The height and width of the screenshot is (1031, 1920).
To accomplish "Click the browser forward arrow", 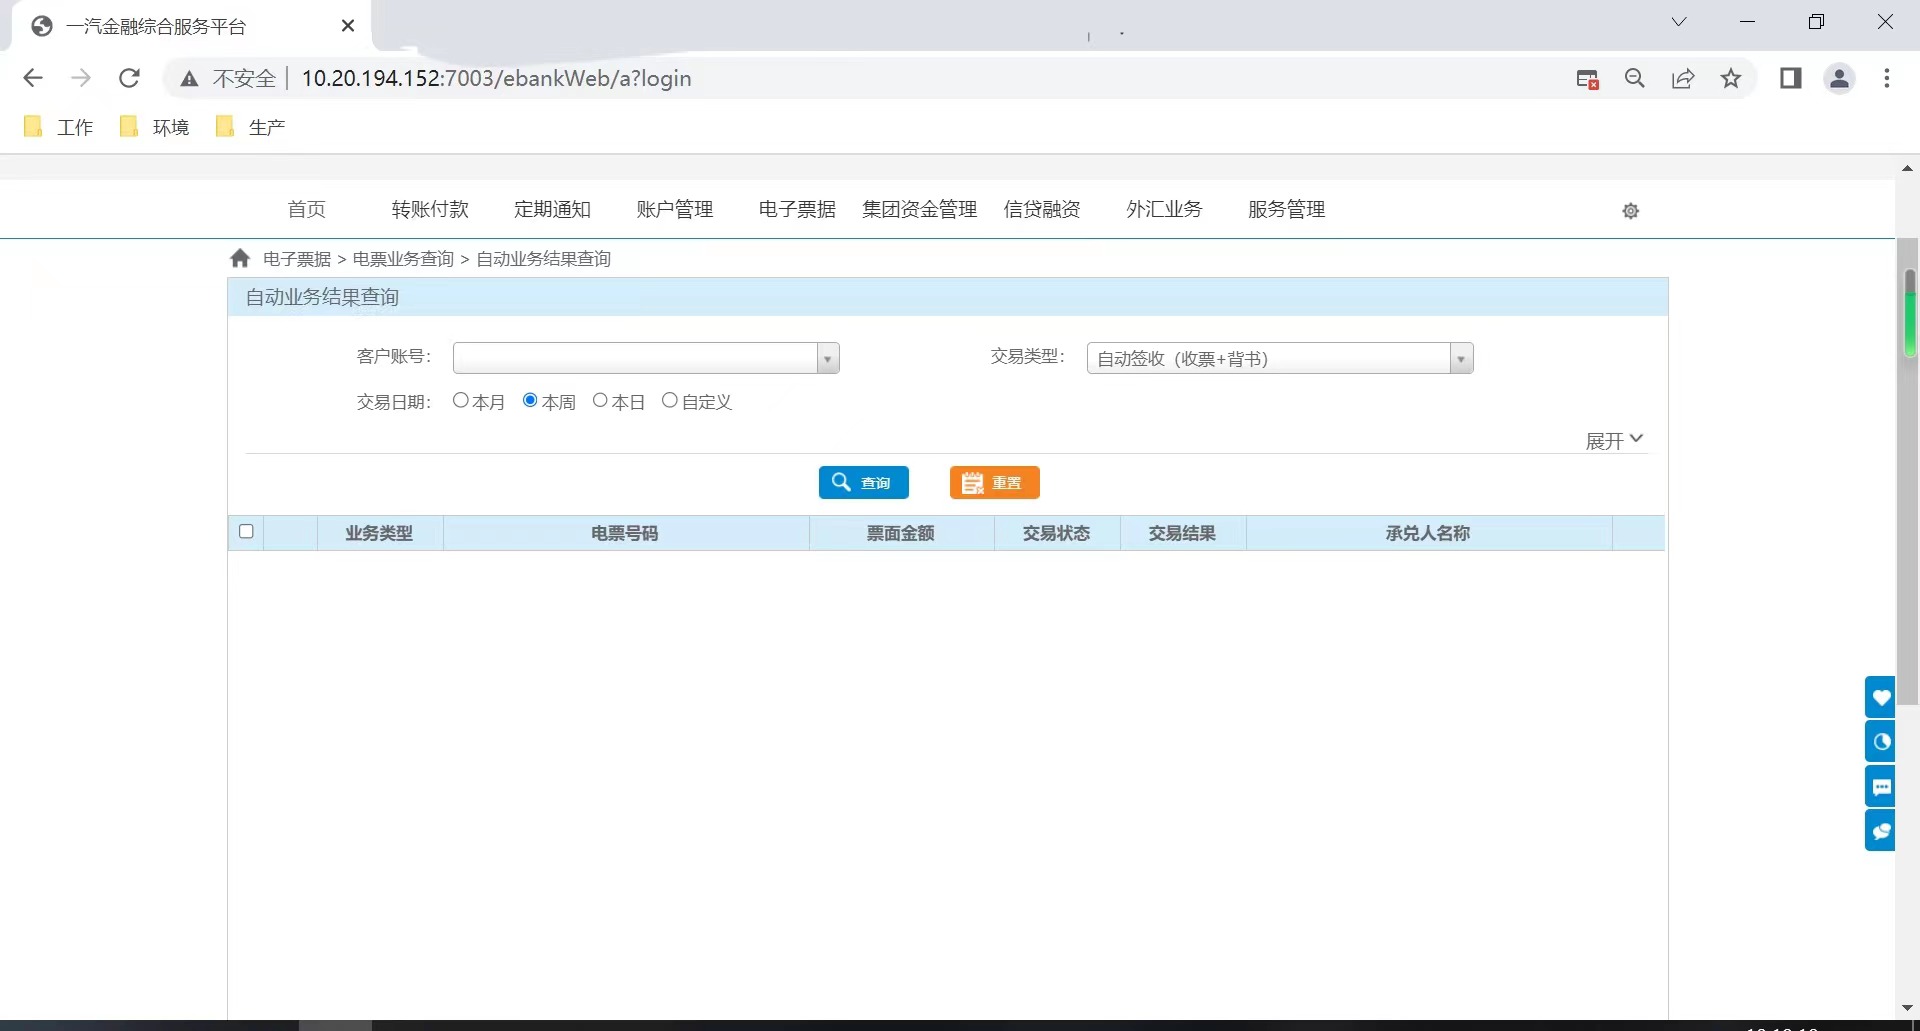I will click(81, 78).
